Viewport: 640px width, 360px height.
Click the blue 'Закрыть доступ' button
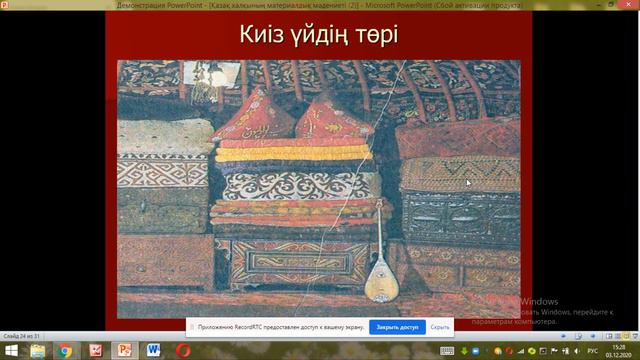[x=397, y=327]
